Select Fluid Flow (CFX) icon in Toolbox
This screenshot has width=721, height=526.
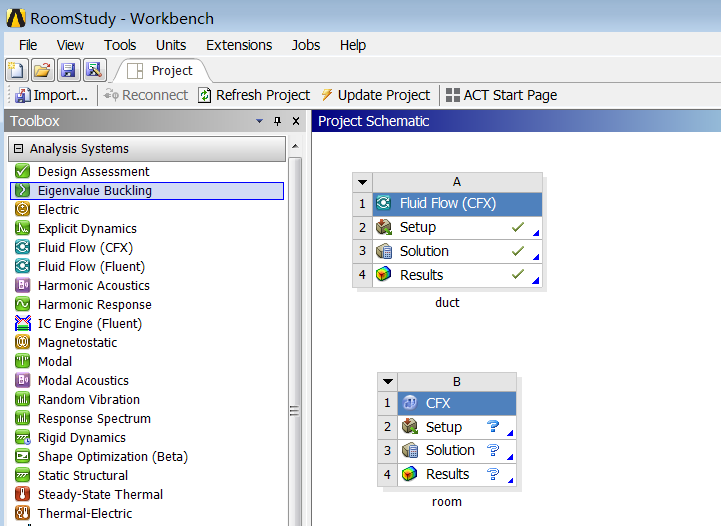23,247
